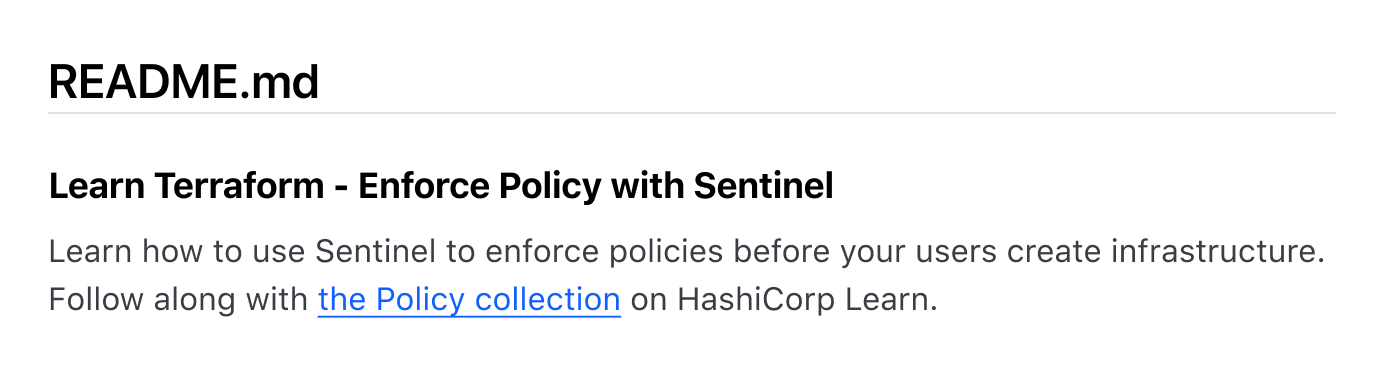Viewport: 1384px width, 370px height.
Task: Click the Learn Terraform section heading
Action: 441,187
